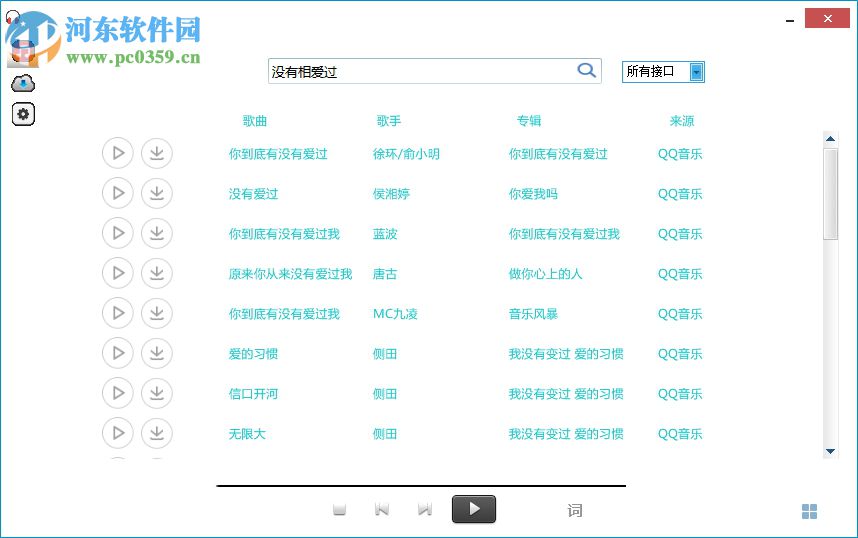Download the song 无限大
This screenshot has width=858, height=538.
pyautogui.click(x=157, y=433)
